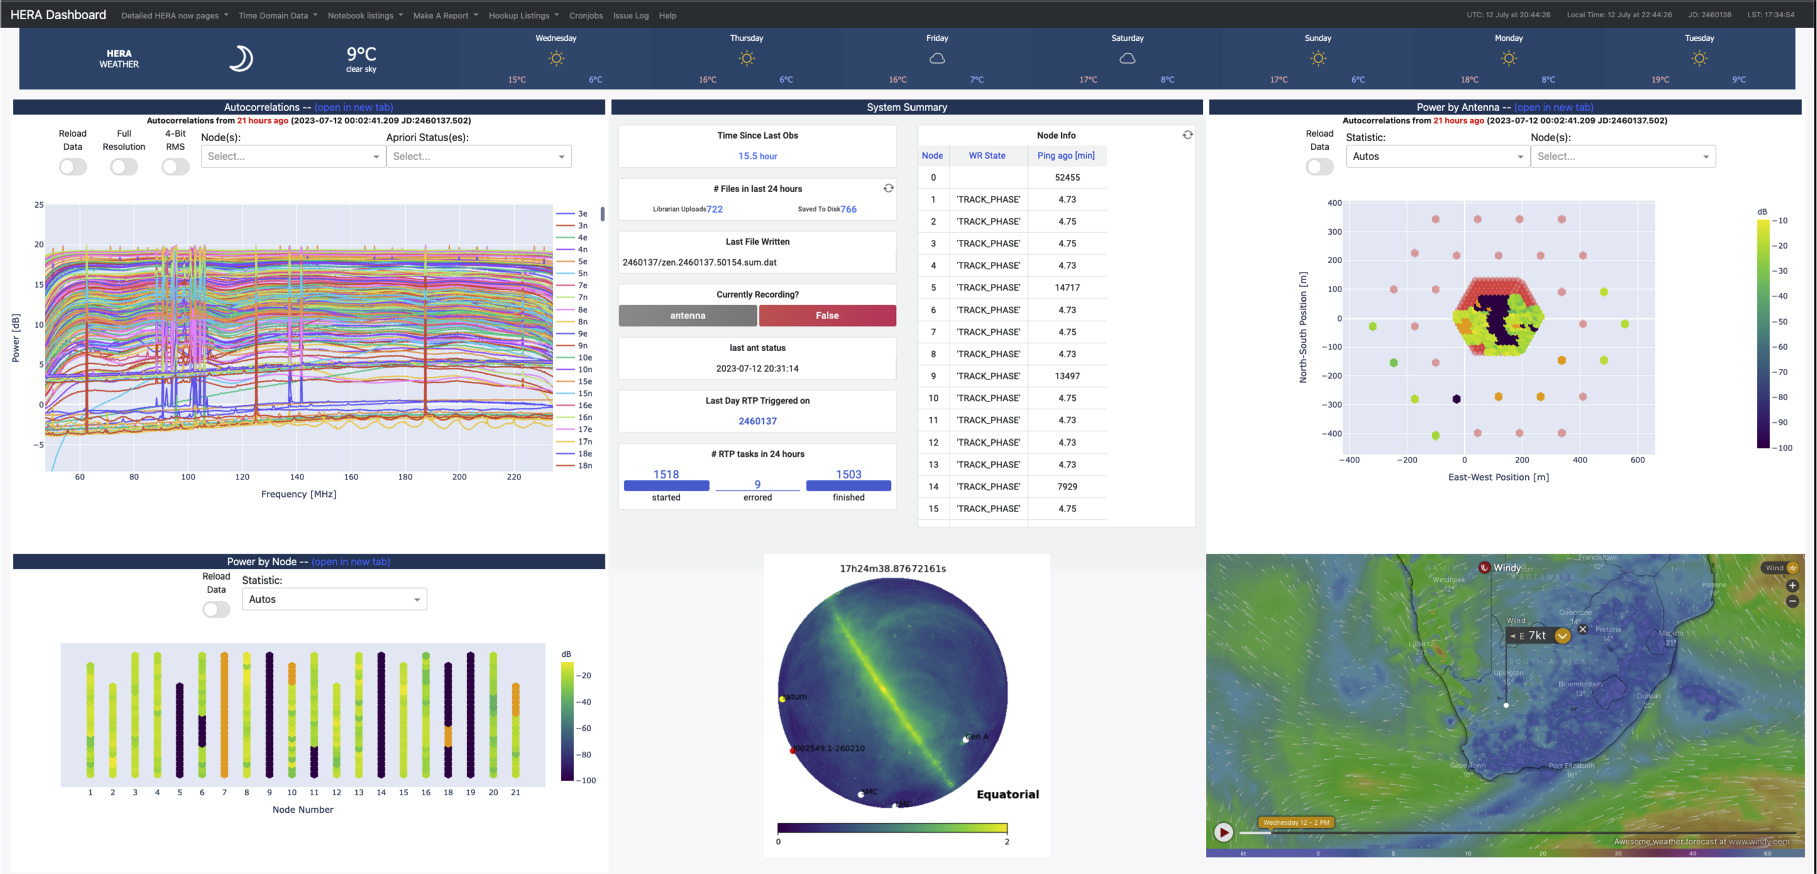Turn on the 4-Bit RMS toggle
Screen dimensions: 1817x874
point(175,167)
